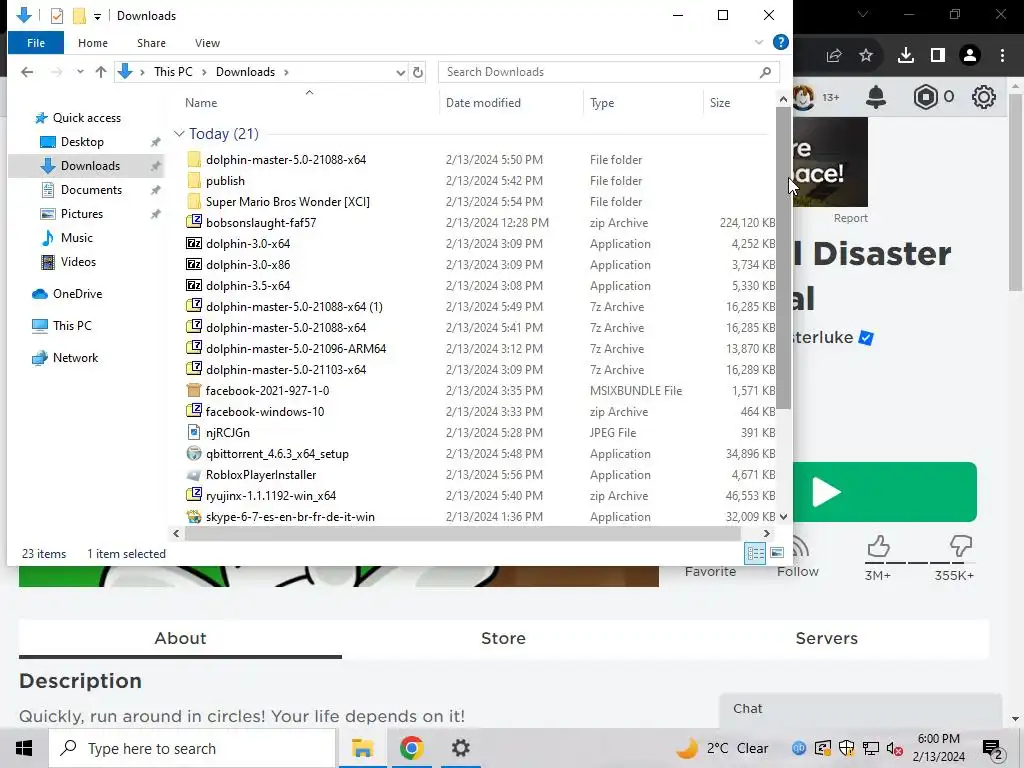
Task: Open recent locations dropdown arrow
Action: coord(80,72)
